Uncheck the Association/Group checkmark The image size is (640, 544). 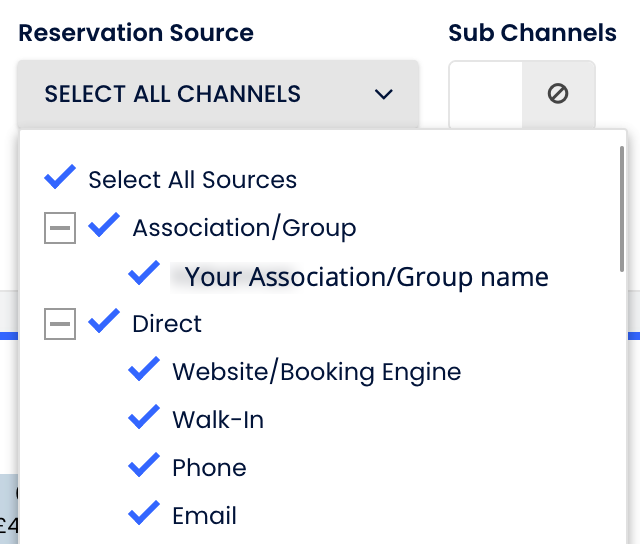pos(104,226)
